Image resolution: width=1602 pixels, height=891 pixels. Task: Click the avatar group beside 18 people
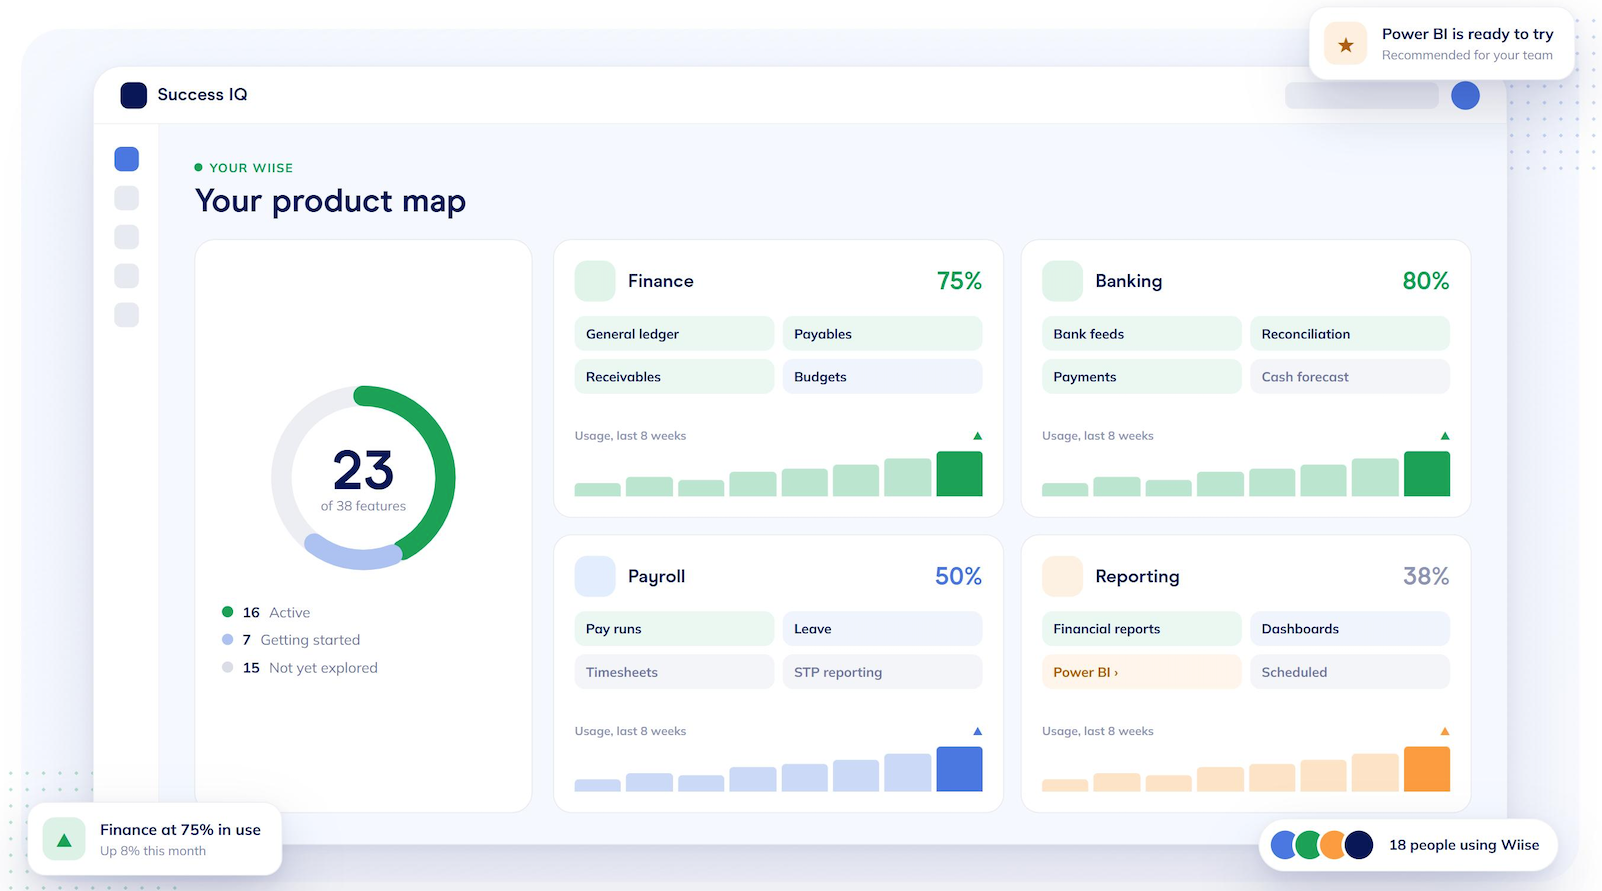pyautogui.click(x=1322, y=845)
